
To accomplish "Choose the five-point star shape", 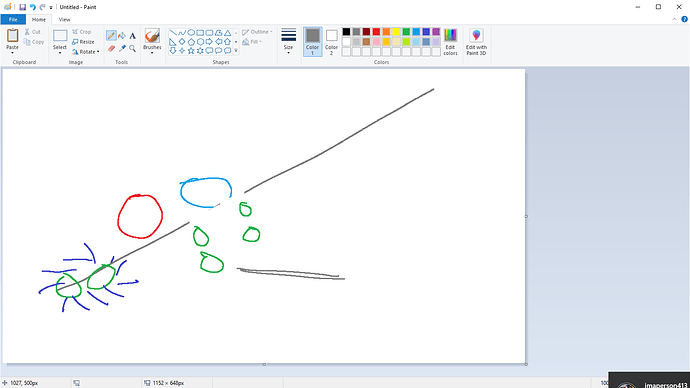I will pyautogui.click(x=191, y=51).
